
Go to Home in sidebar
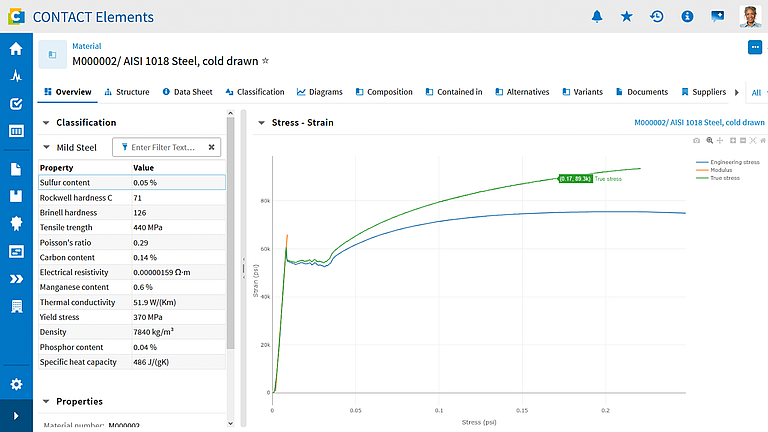tap(16, 48)
